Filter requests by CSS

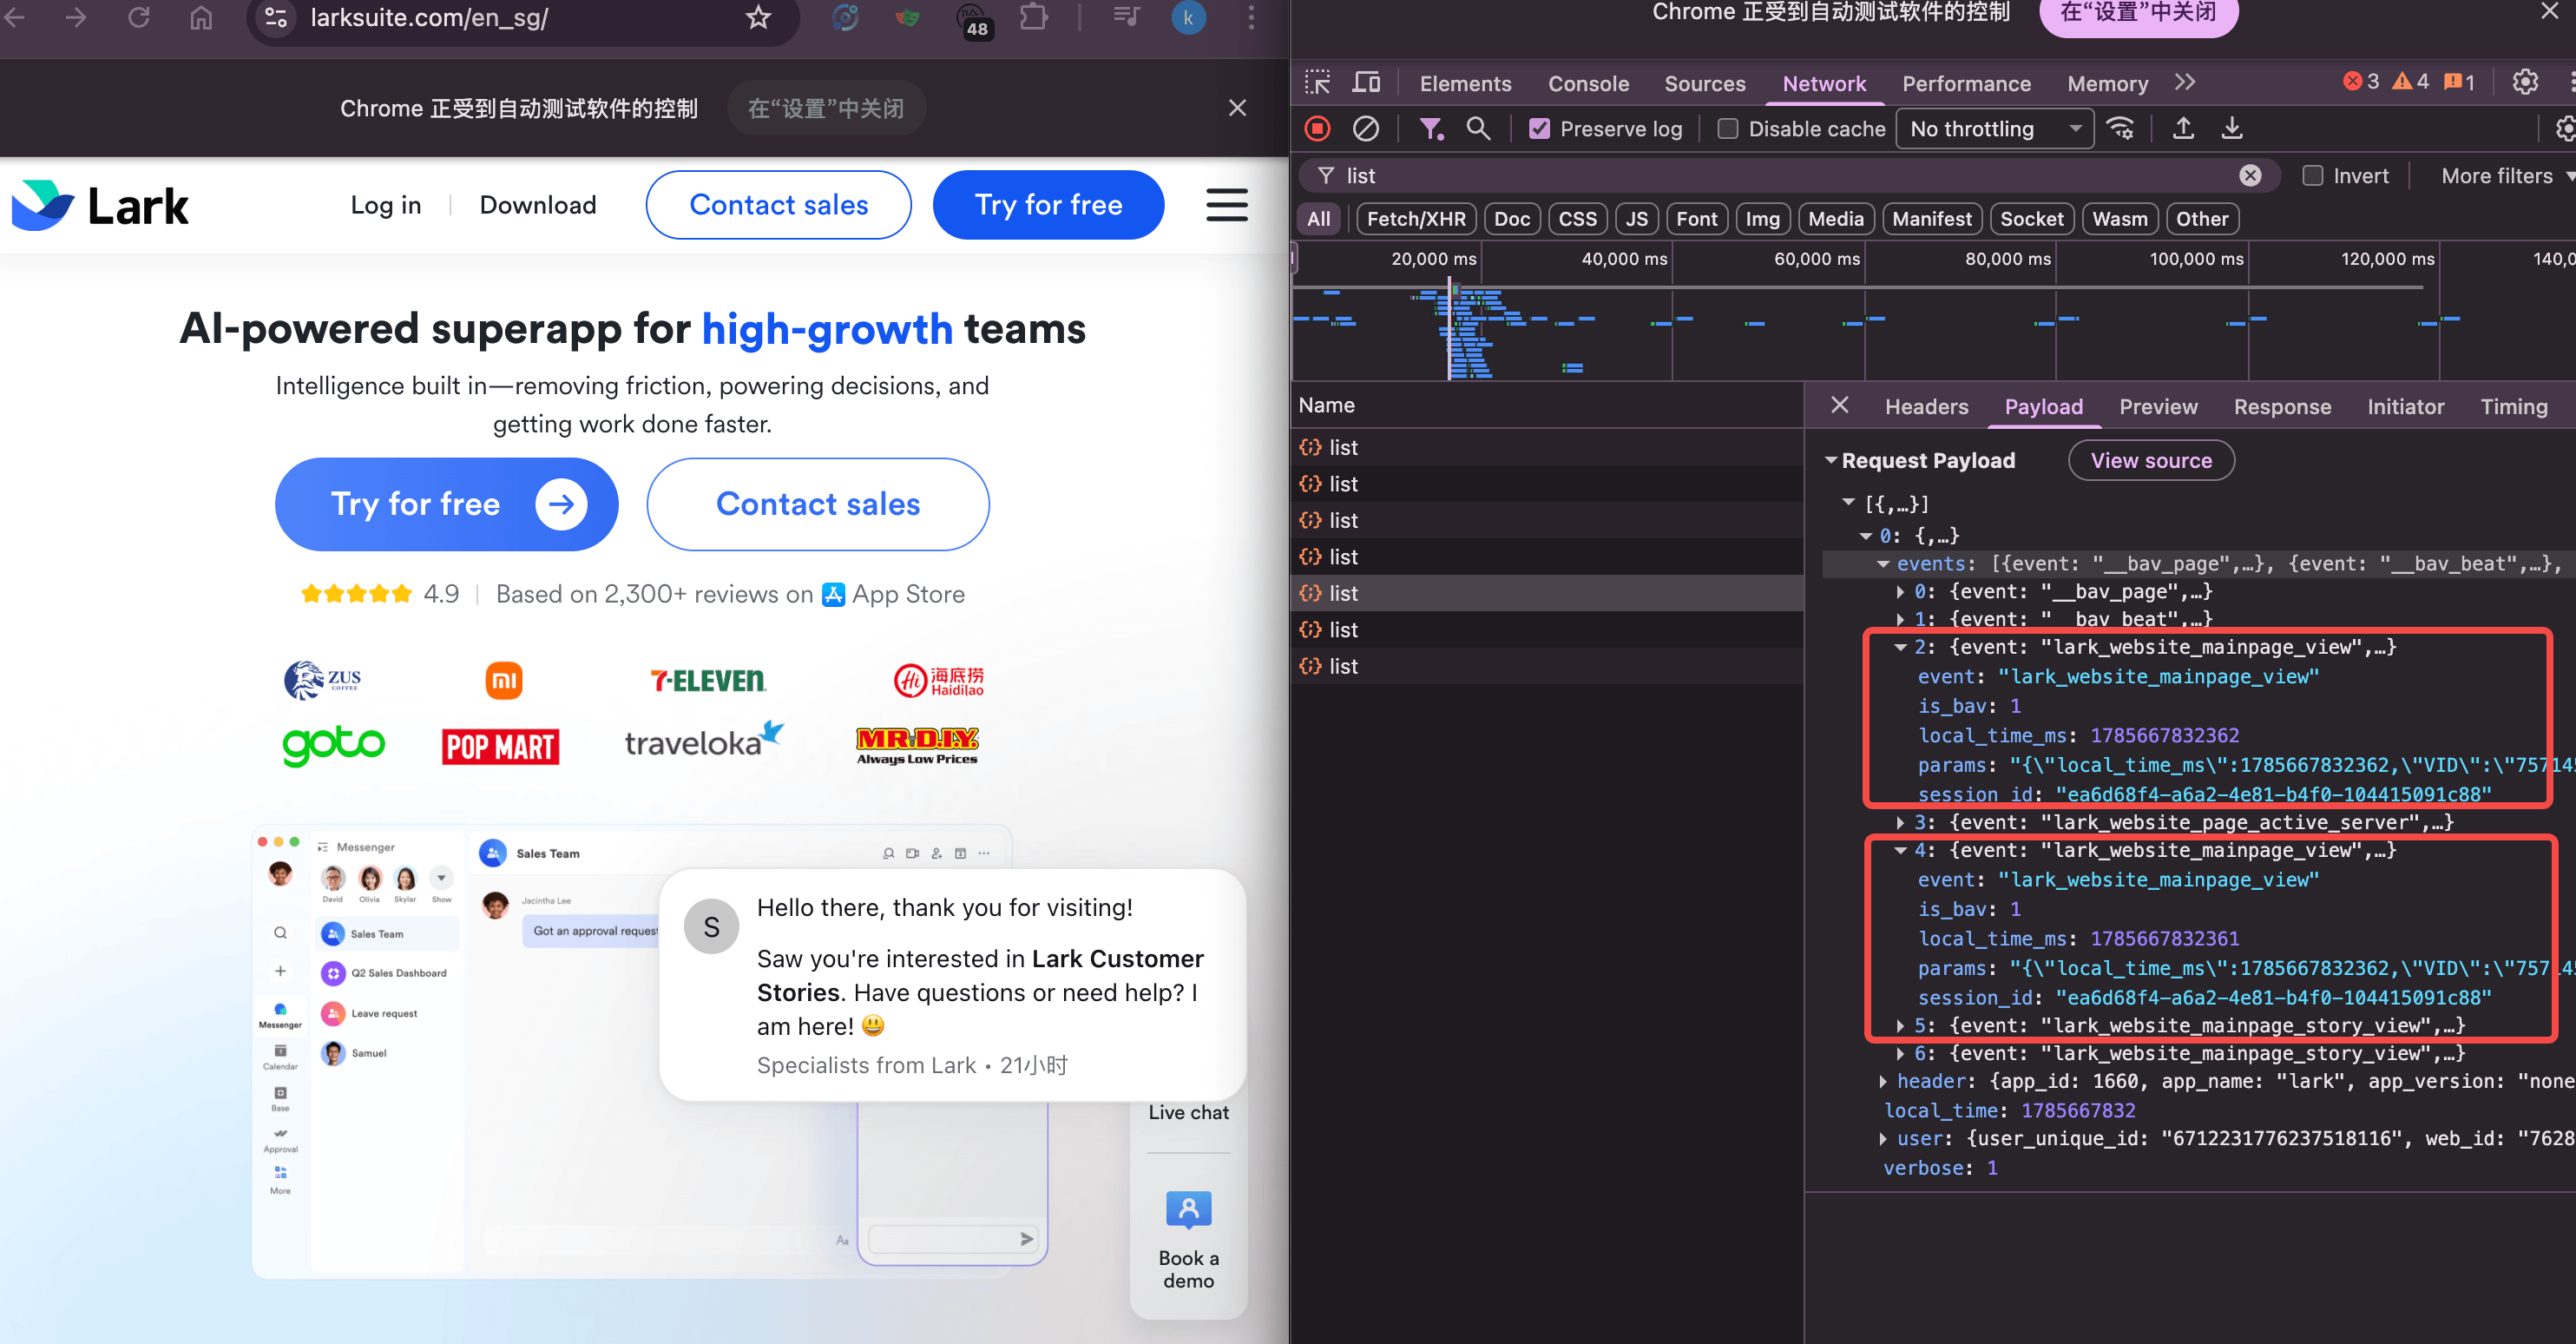click(1577, 219)
